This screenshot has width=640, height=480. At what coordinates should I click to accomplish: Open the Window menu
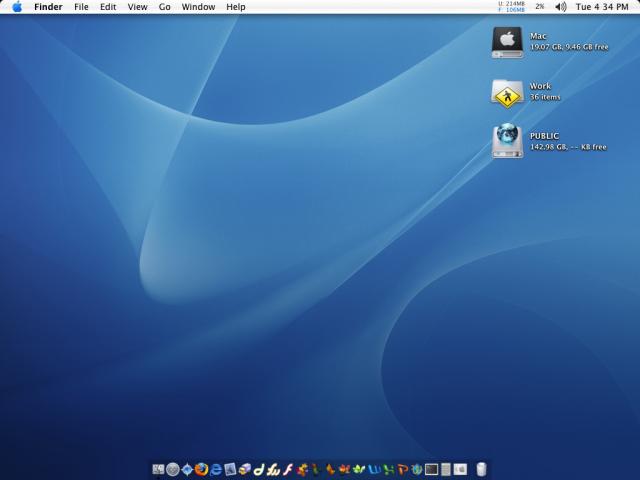tap(198, 7)
